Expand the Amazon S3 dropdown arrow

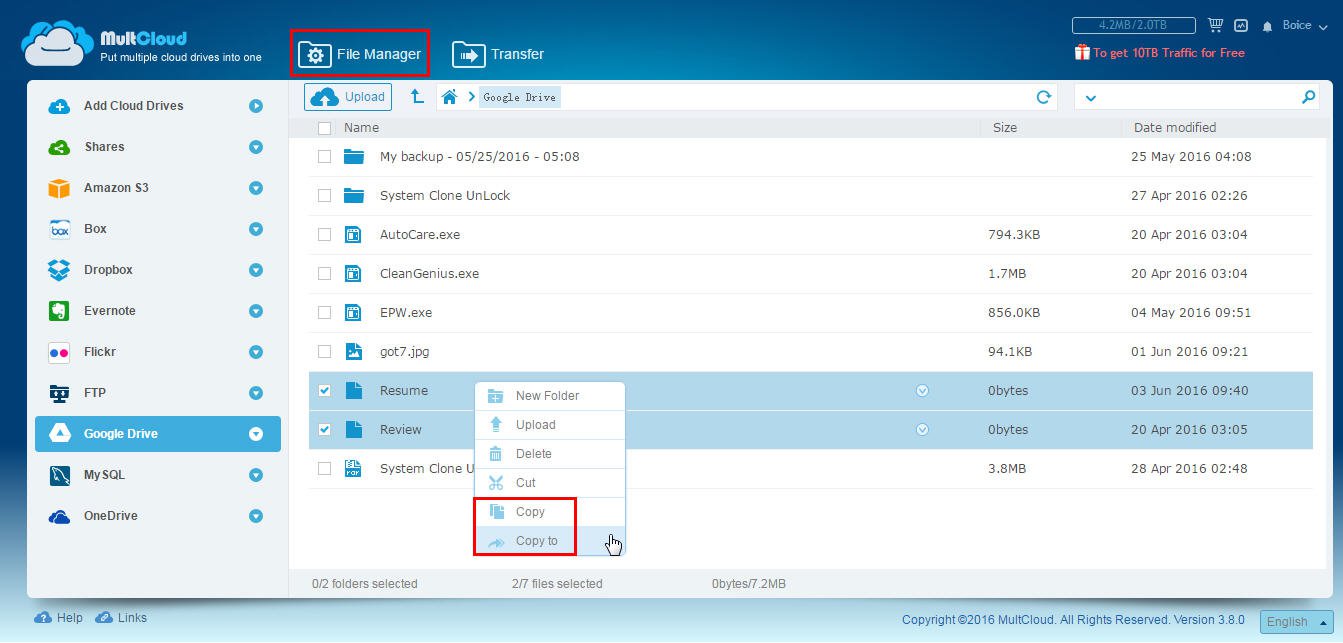[256, 188]
